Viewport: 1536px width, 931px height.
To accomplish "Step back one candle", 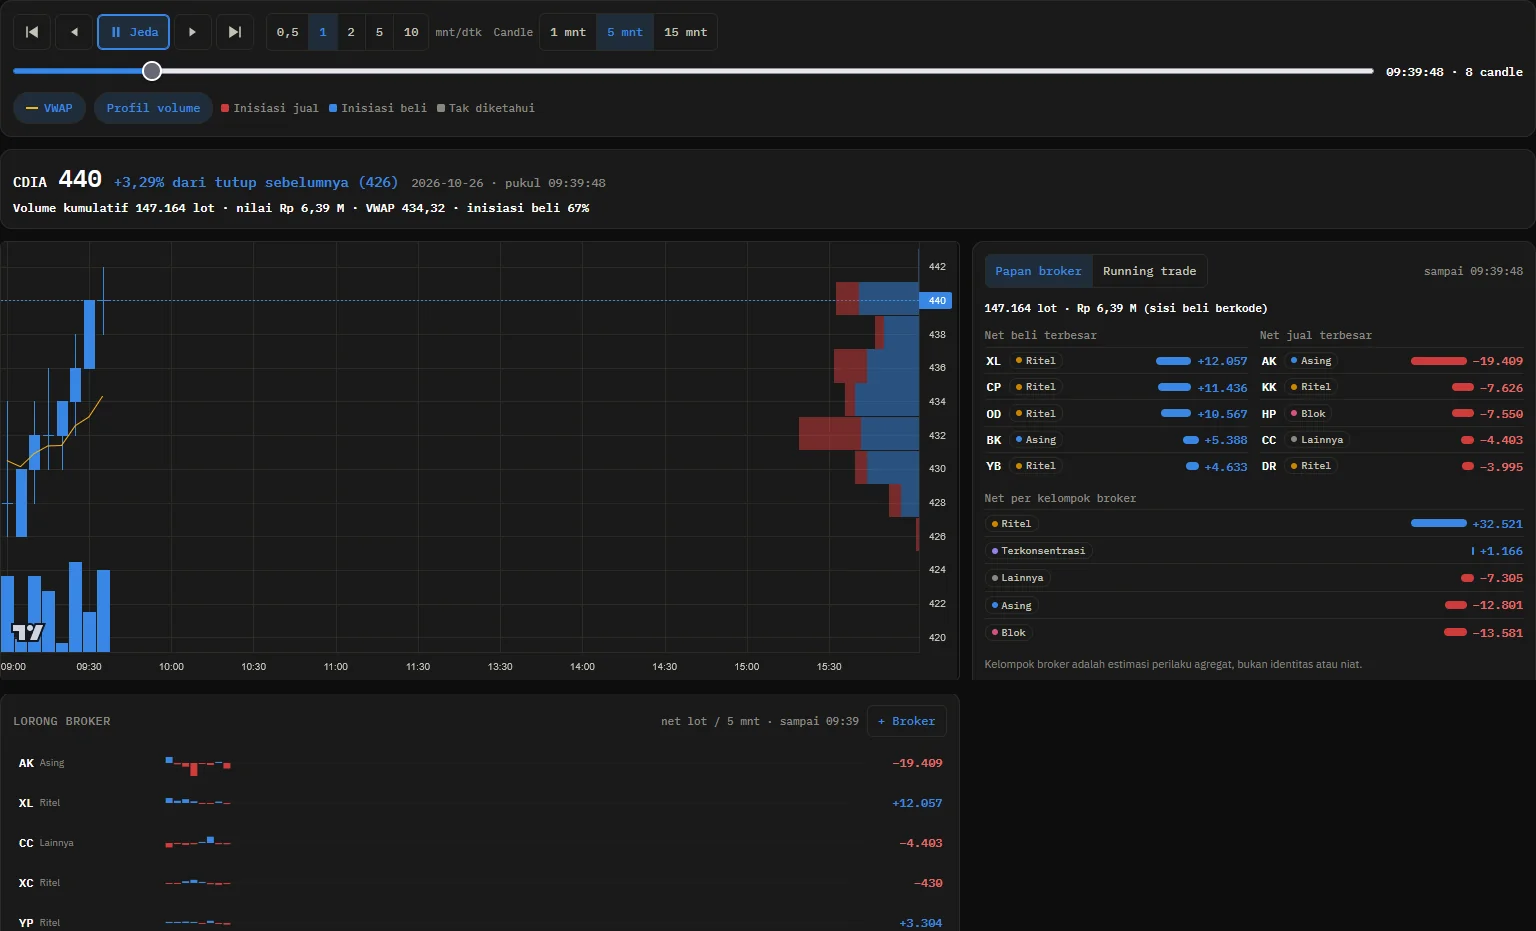I will click(74, 32).
